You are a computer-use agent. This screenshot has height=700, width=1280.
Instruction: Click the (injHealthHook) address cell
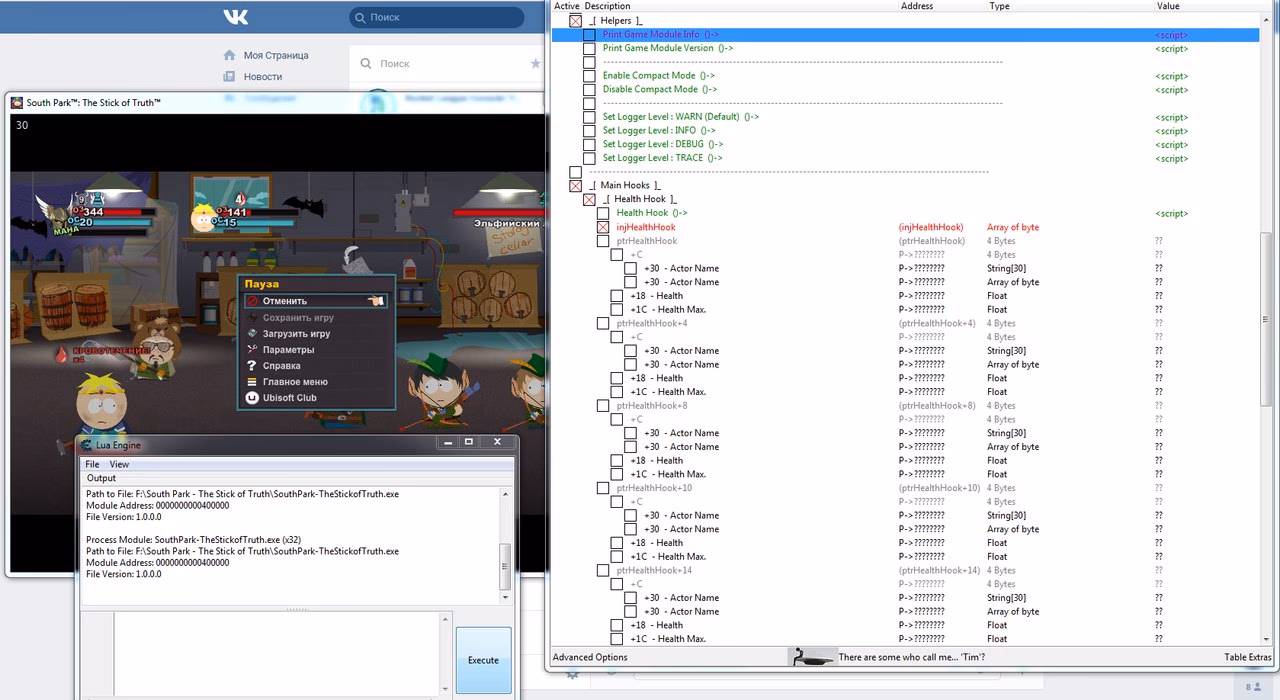pyautogui.click(x=931, y=227)
